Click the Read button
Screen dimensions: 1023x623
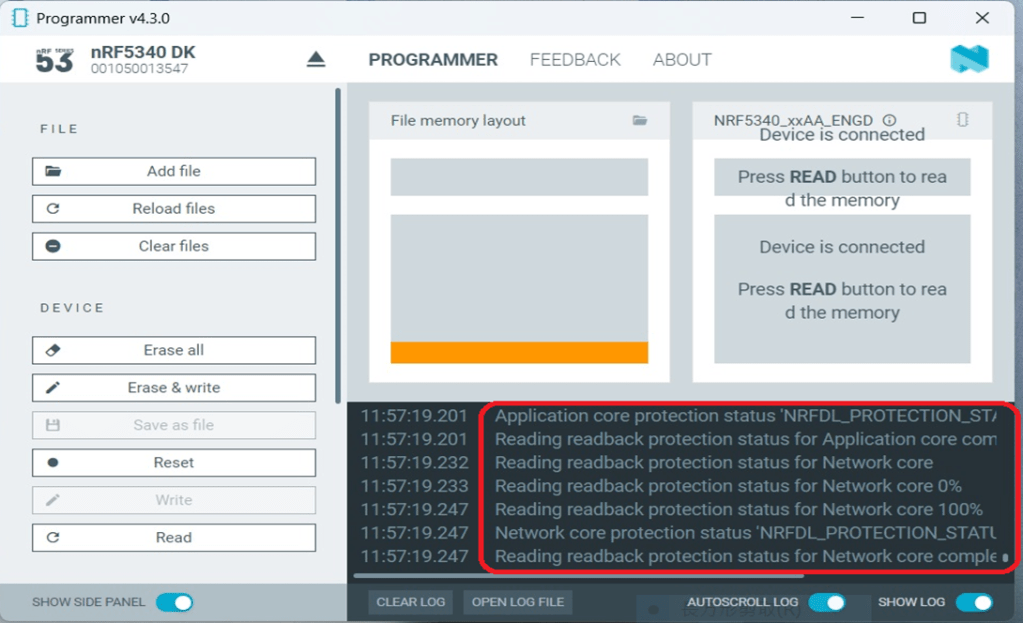174,538
